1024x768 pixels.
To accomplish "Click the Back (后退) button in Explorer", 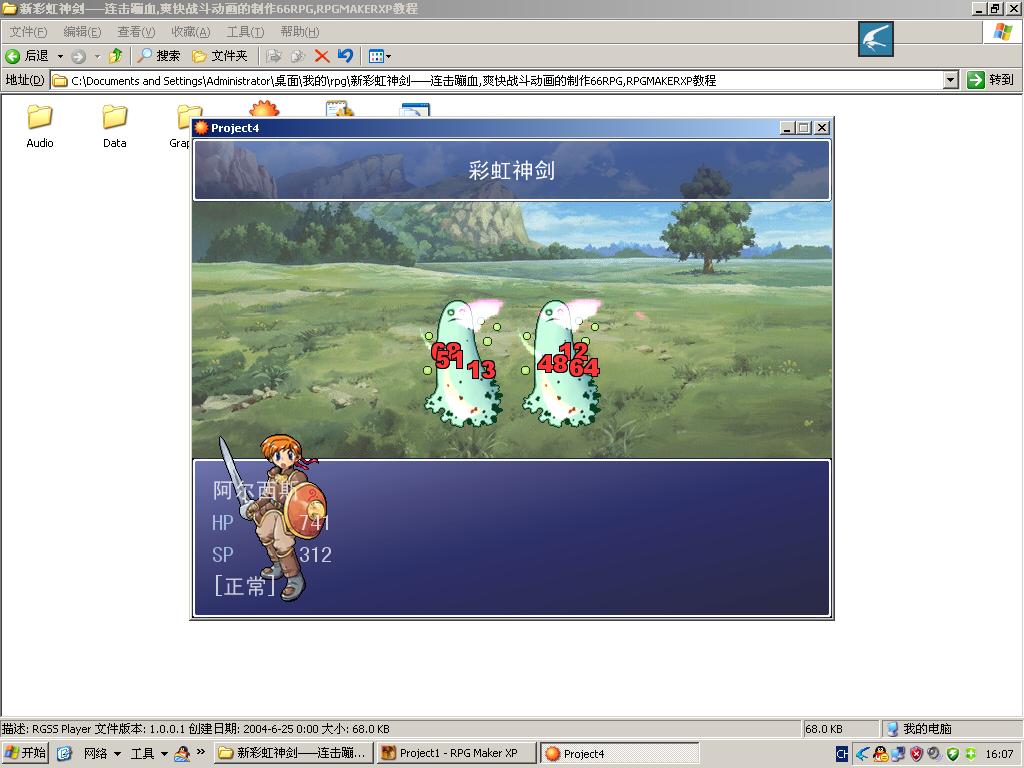I will point(27,56).
